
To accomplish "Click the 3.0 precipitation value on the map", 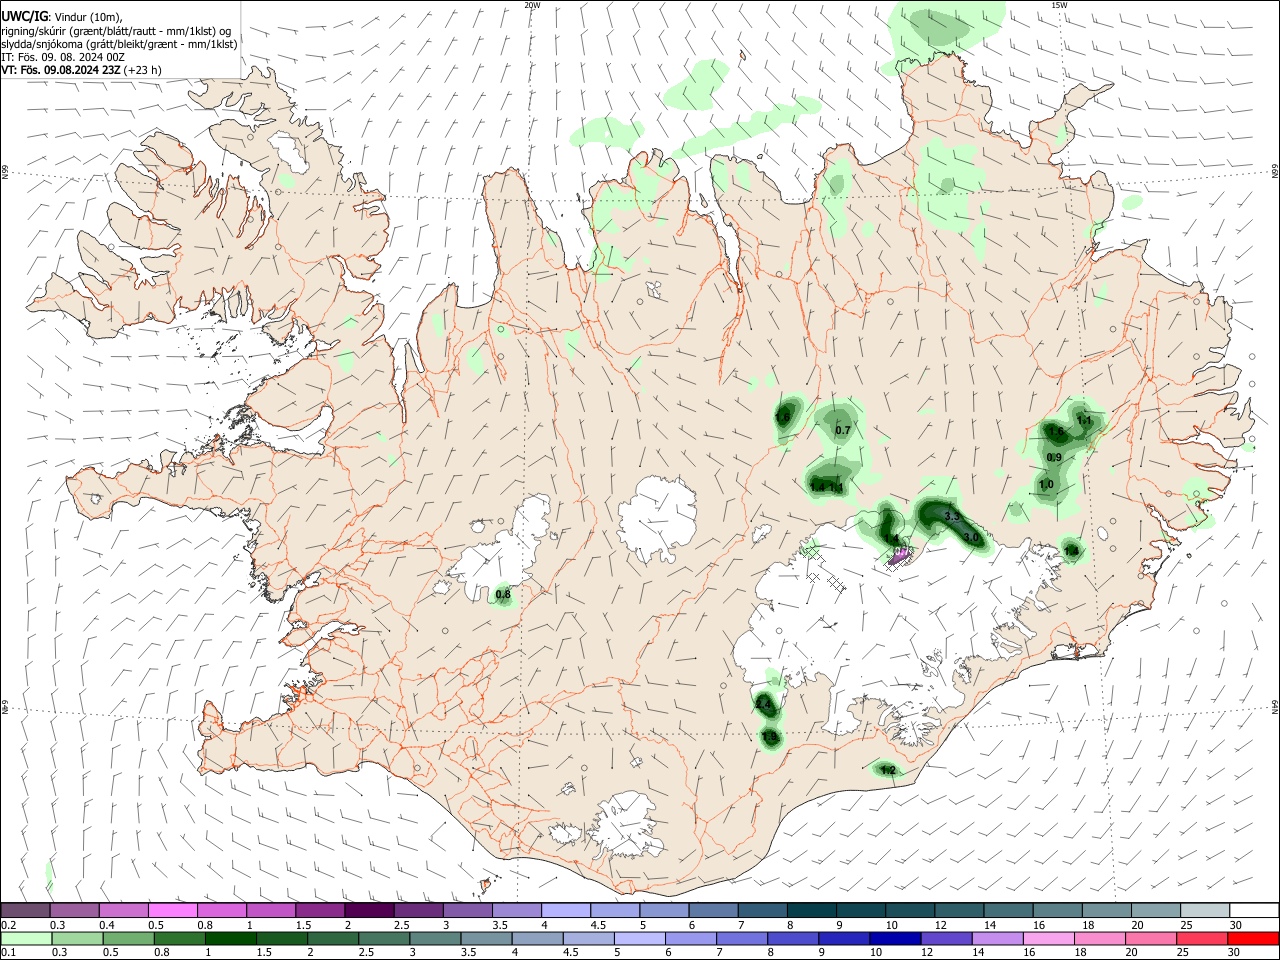I will pyautogui.click(x=970, y=538).
